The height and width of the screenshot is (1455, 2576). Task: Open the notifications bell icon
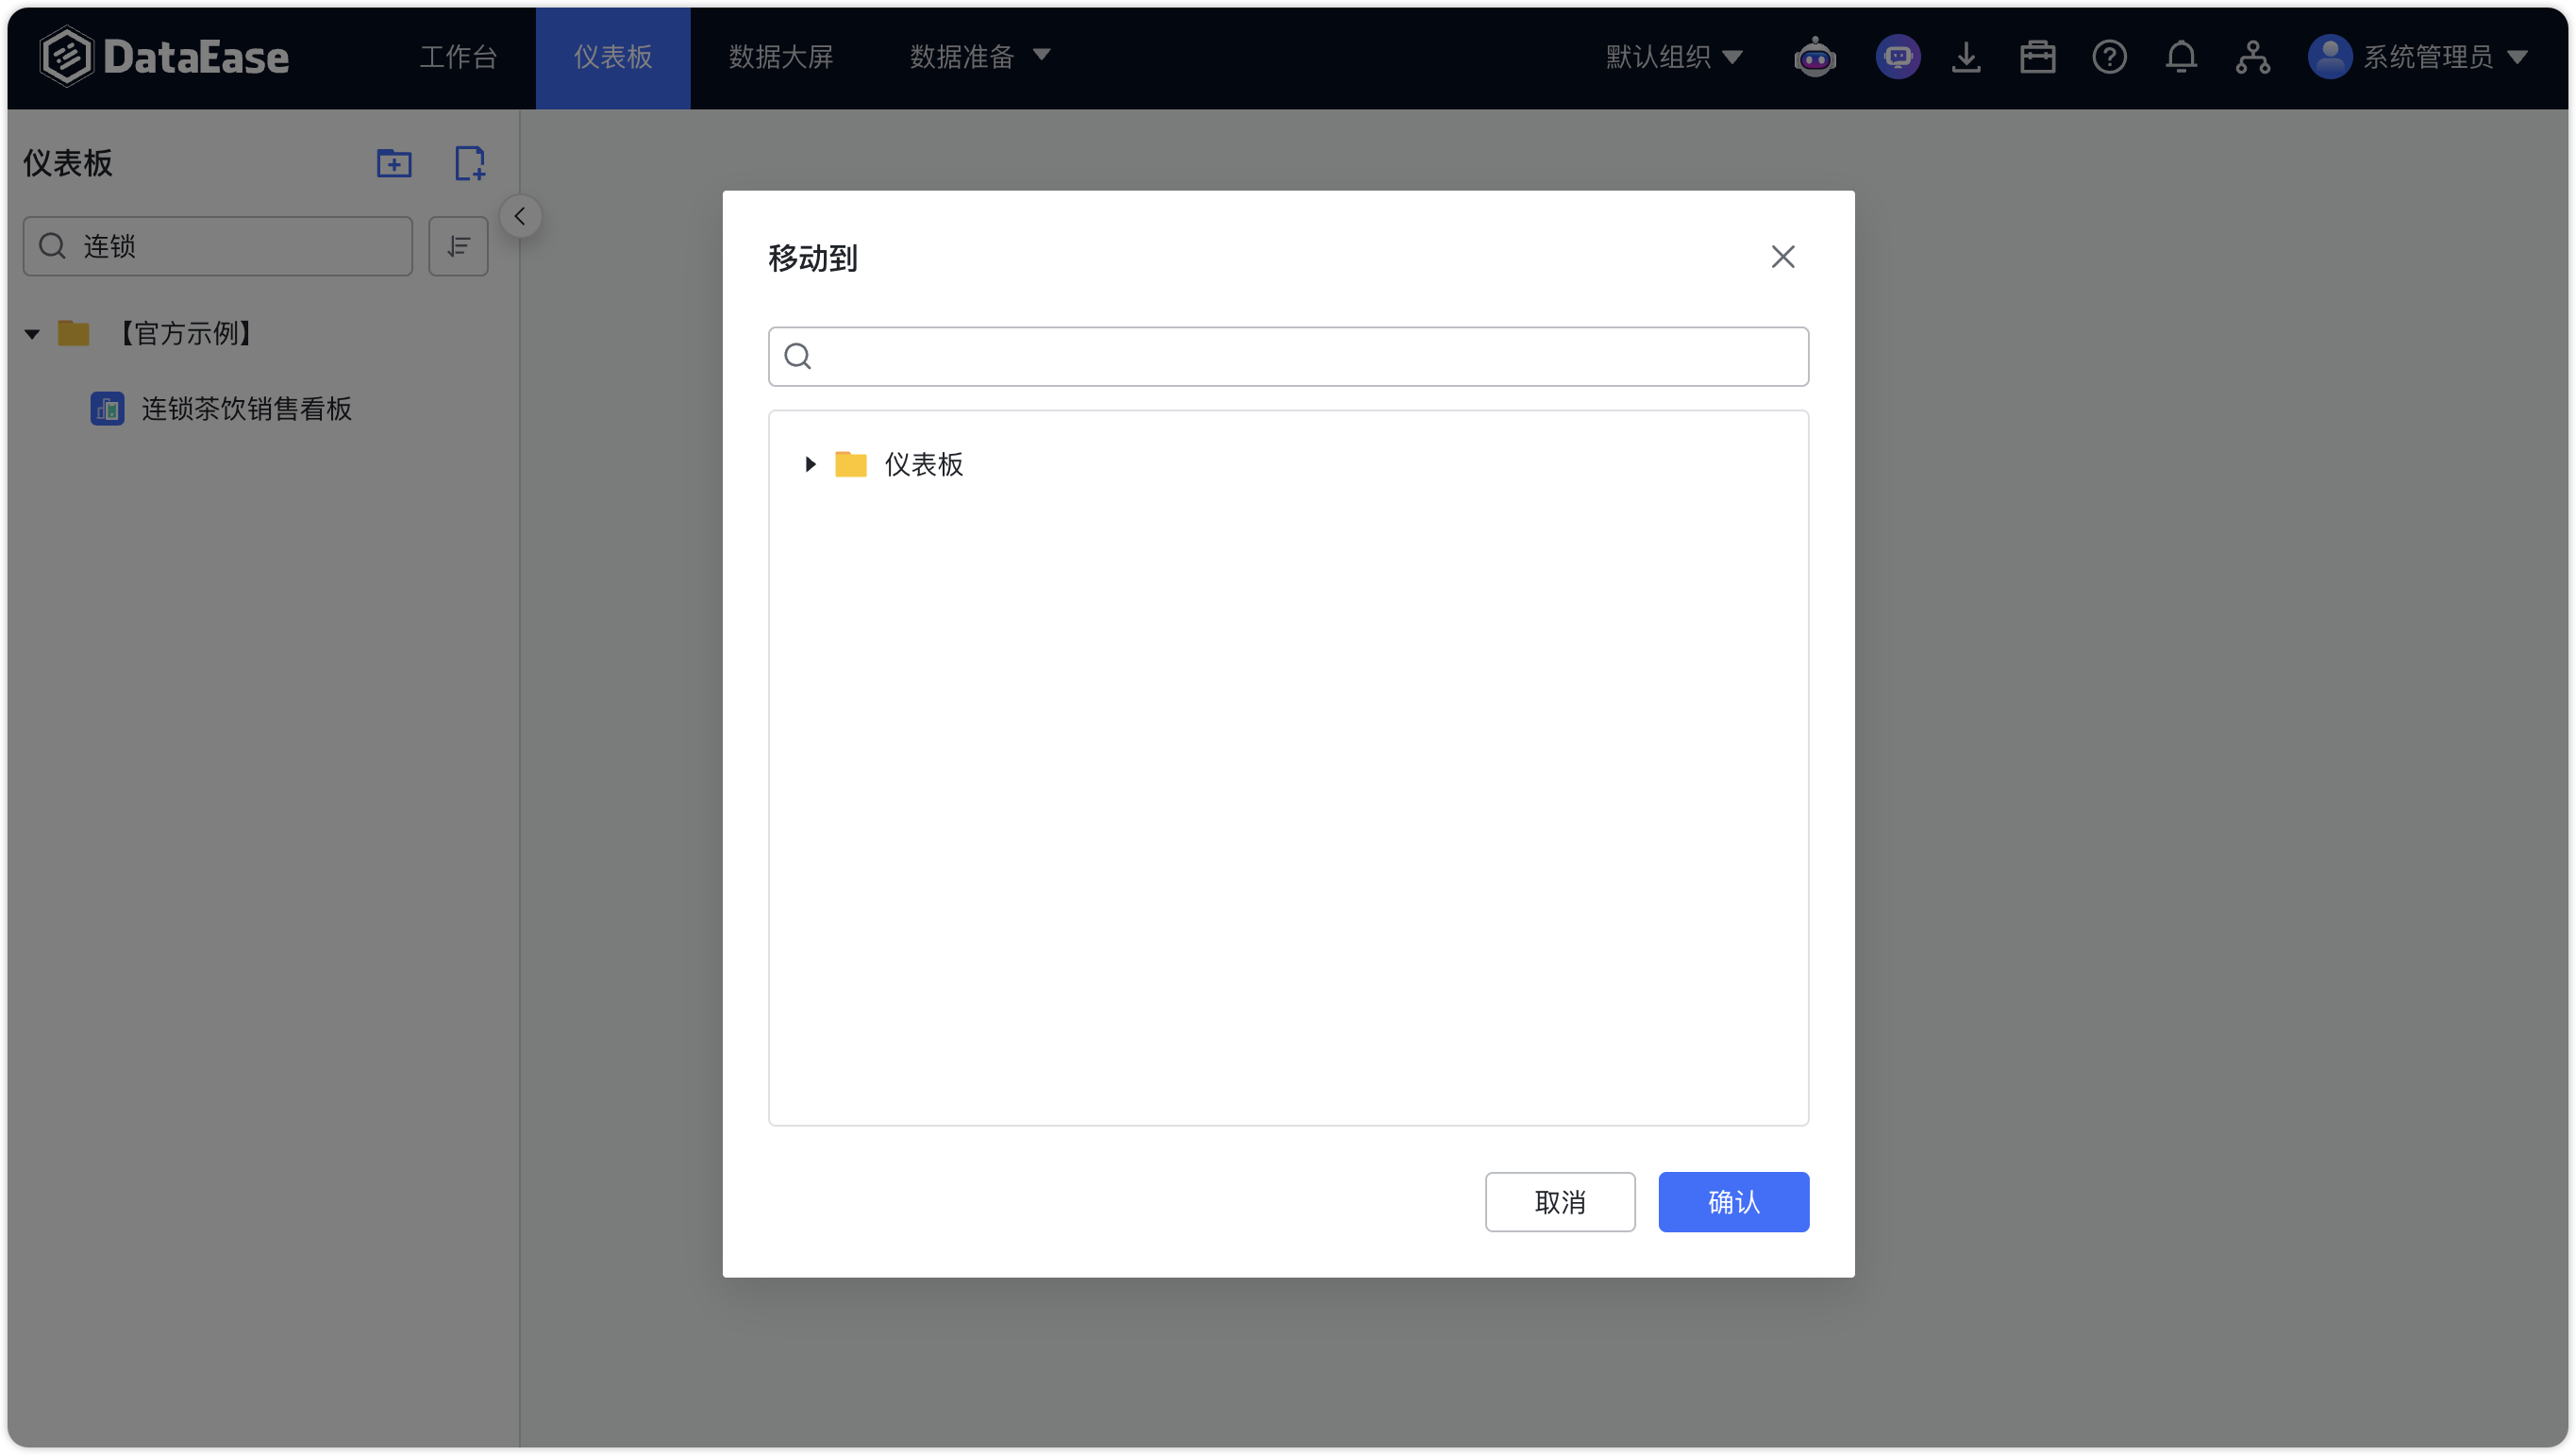pyautogui.click(x=2181, y=57)
